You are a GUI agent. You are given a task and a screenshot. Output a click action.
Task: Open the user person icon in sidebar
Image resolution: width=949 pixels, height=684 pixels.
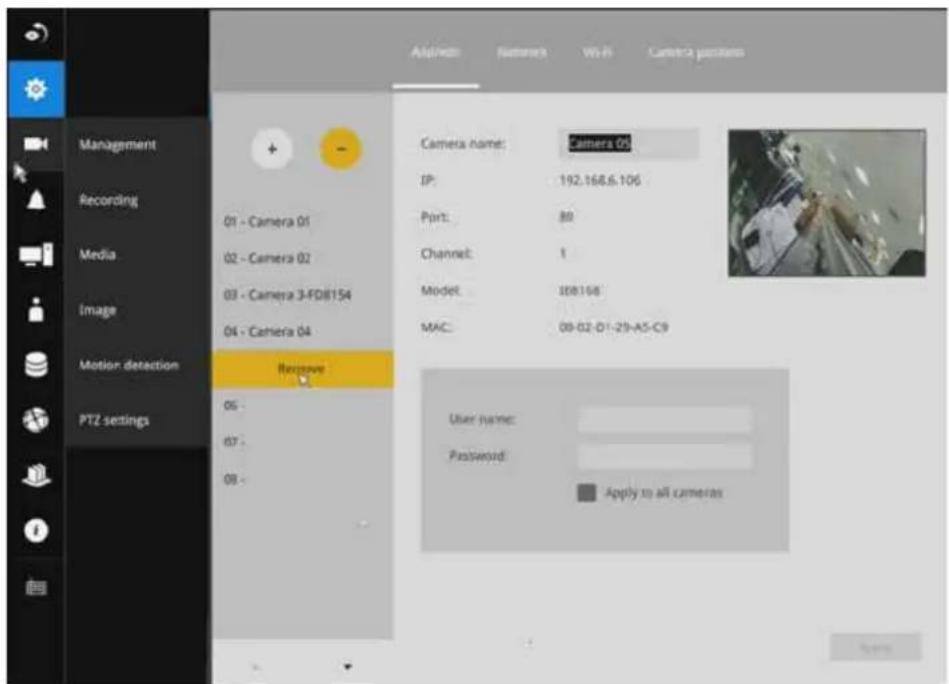point(36,309)
